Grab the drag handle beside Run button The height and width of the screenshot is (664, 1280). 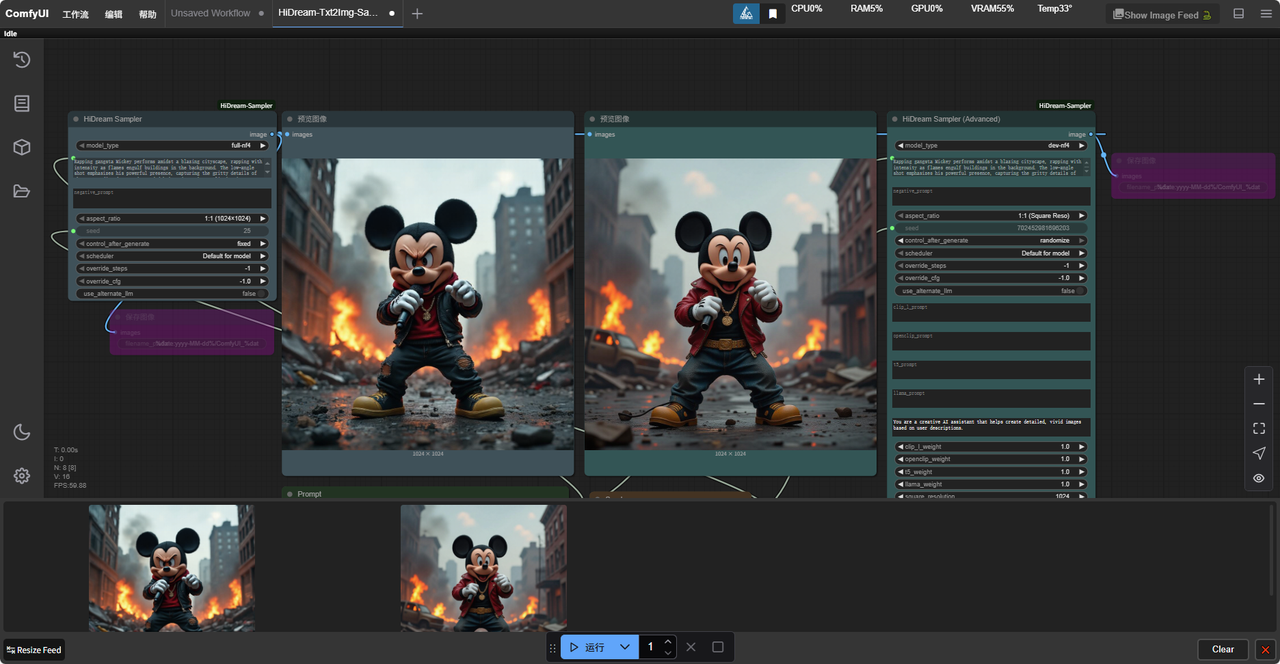[553, 648]
